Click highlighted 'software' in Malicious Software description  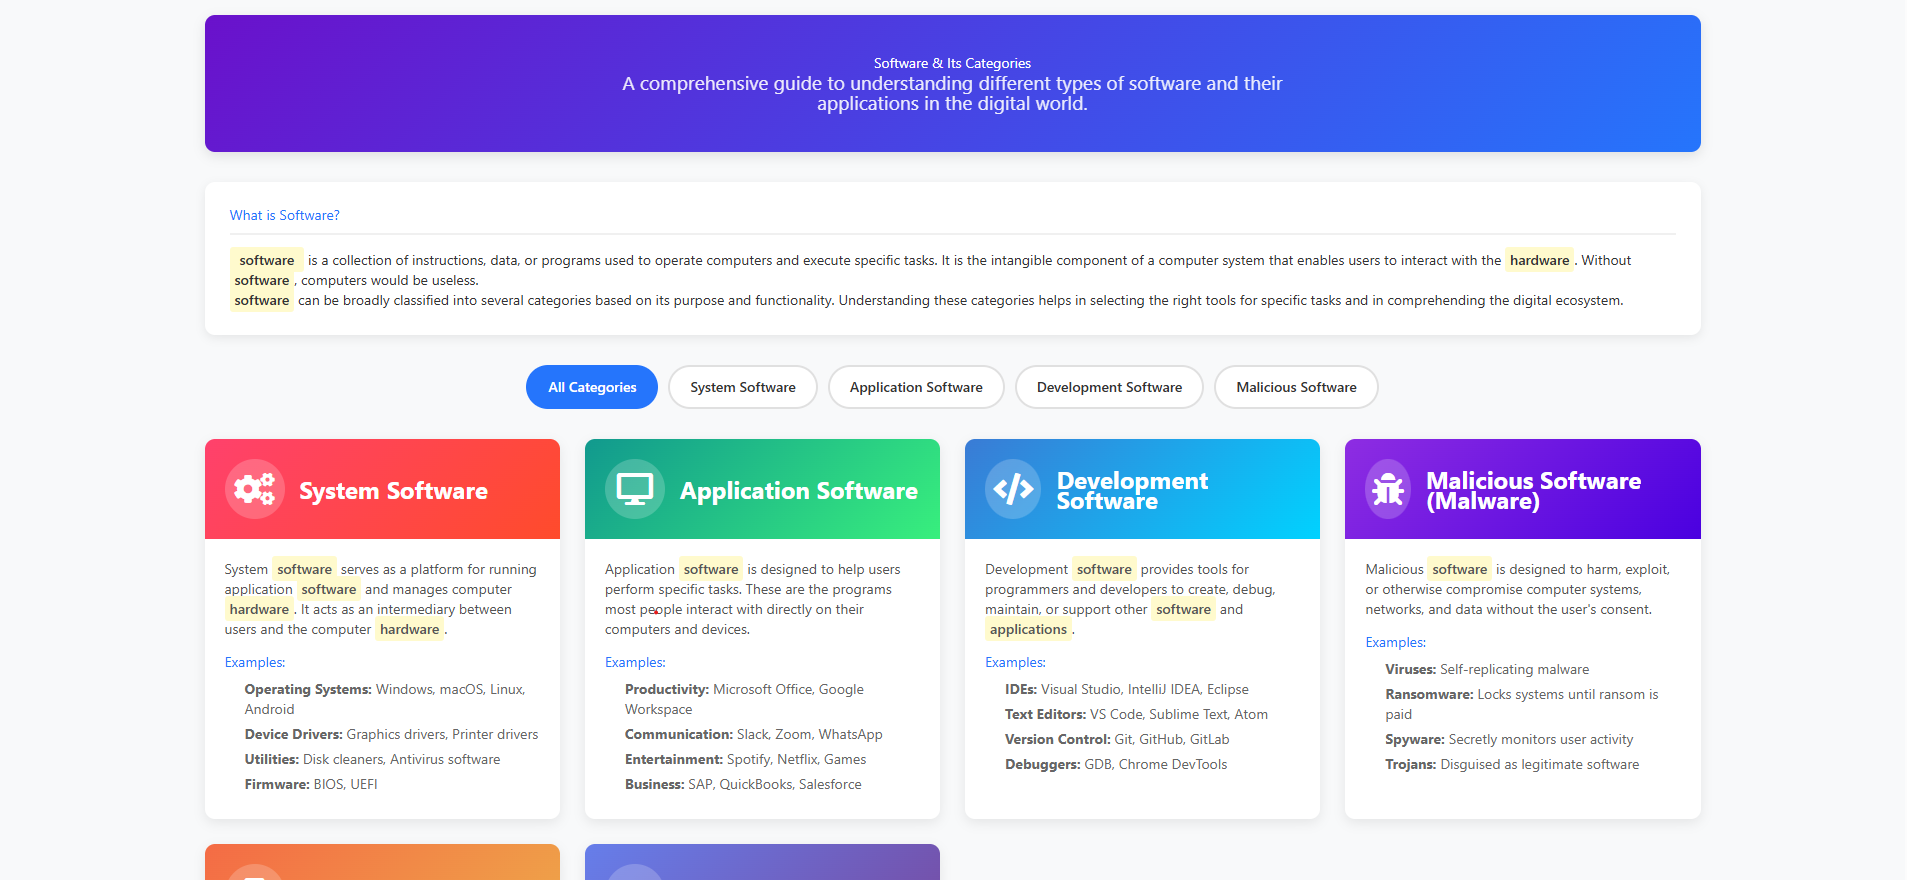pyautogui.click(x=1459, y=569)
